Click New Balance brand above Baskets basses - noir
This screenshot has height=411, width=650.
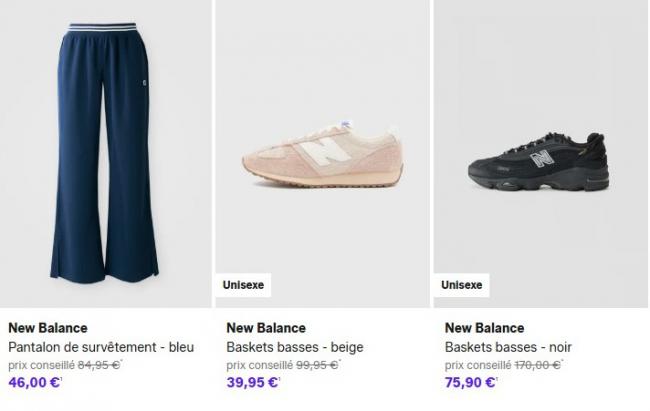pyautogui.click(x=484, y=328)
